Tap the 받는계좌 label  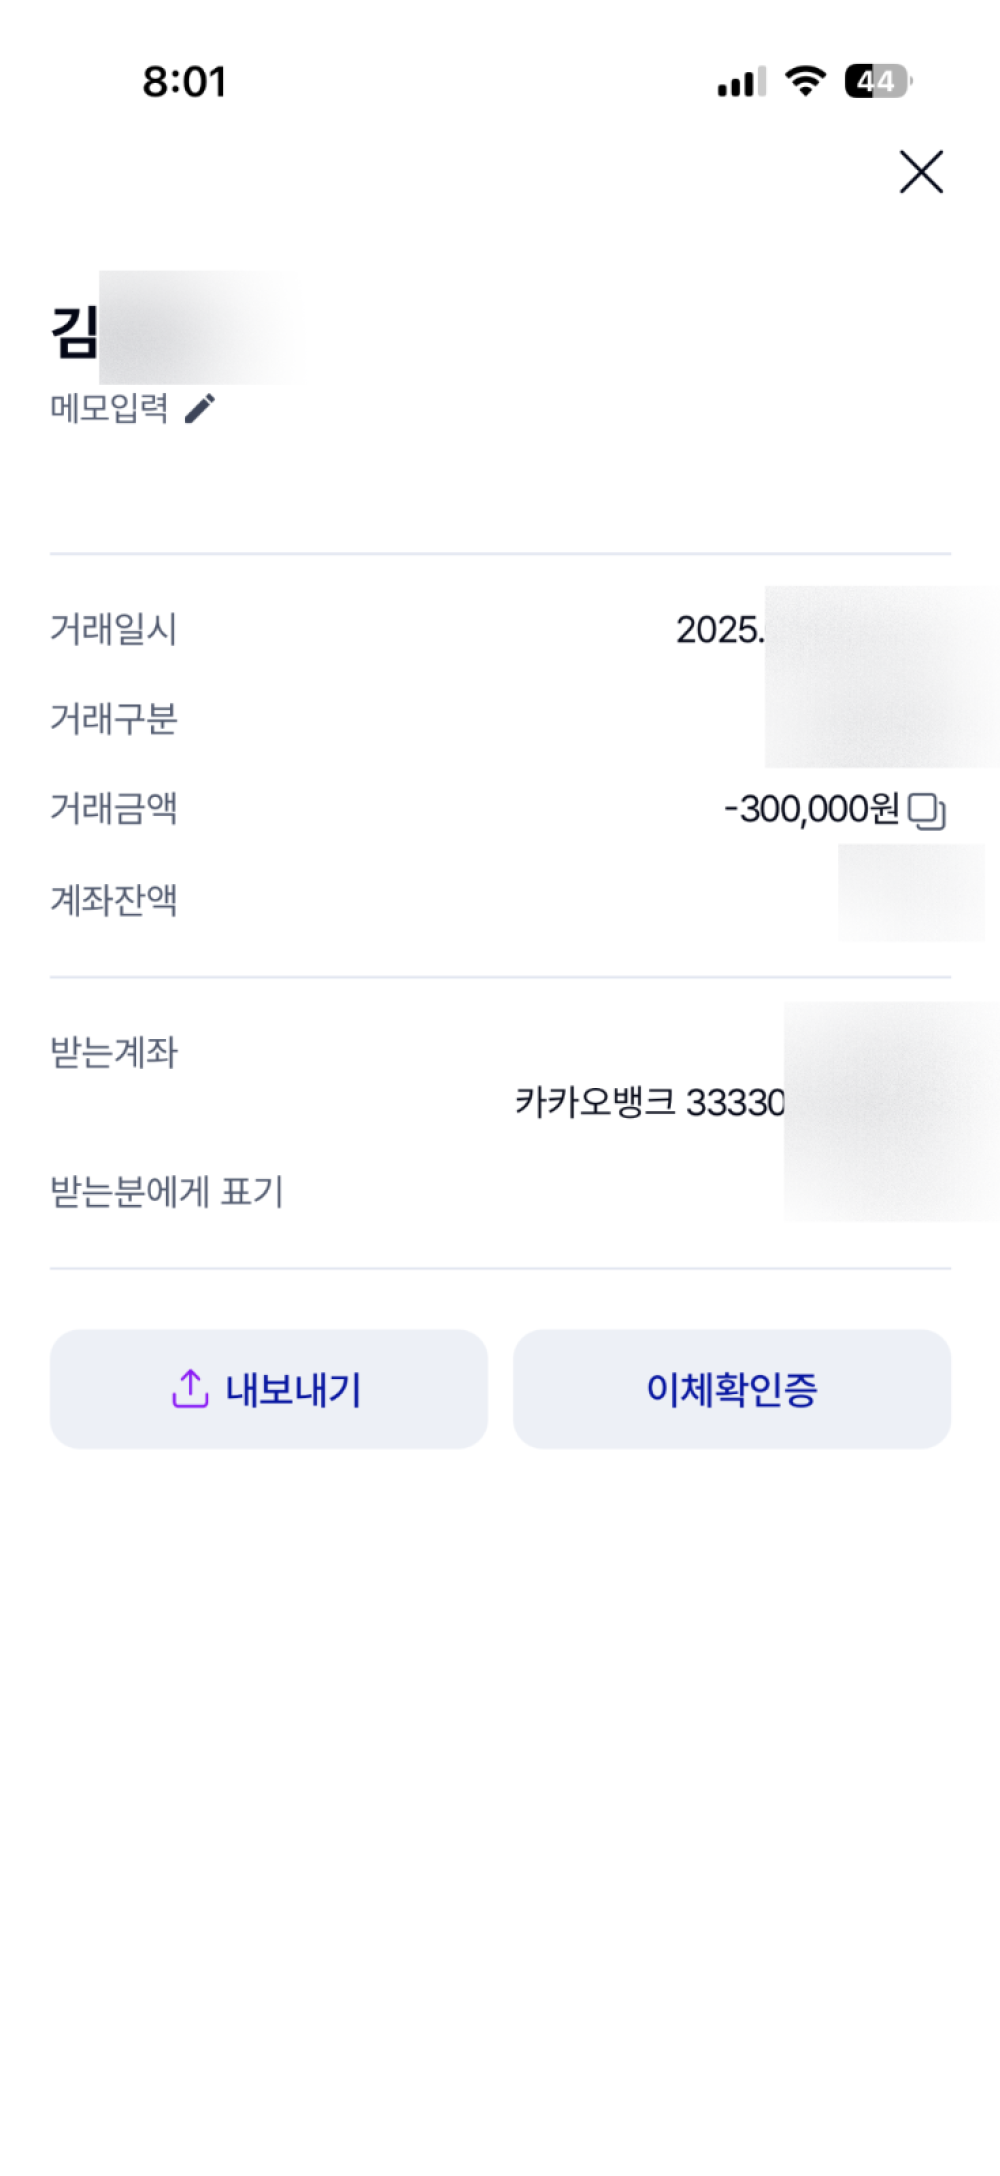pyautogui.click(x=113, y=1052)
